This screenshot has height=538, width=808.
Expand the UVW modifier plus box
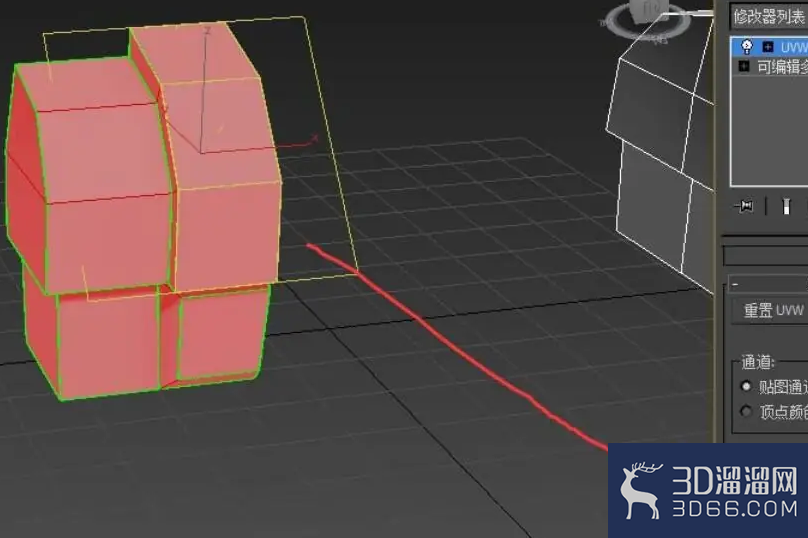click(768, 47)
